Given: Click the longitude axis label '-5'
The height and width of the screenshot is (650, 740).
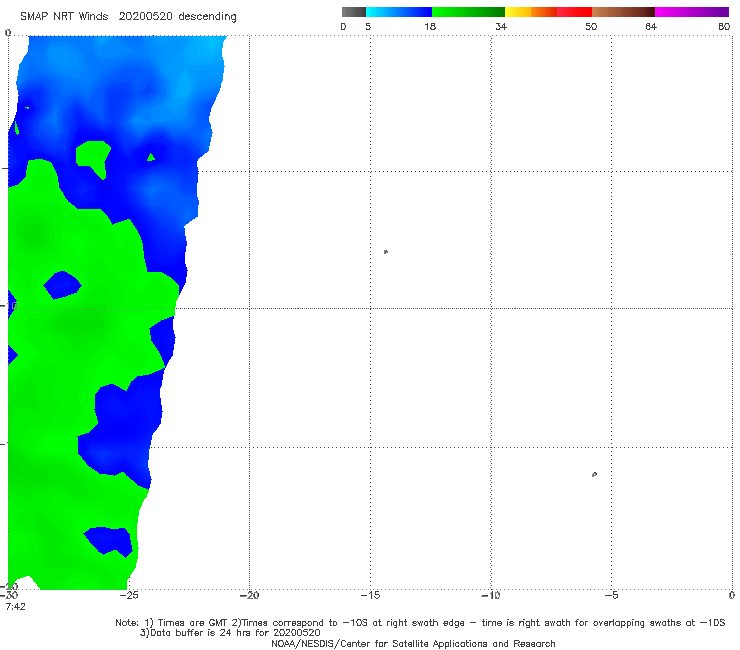Looking at the screenshot, I should [611, 595].
